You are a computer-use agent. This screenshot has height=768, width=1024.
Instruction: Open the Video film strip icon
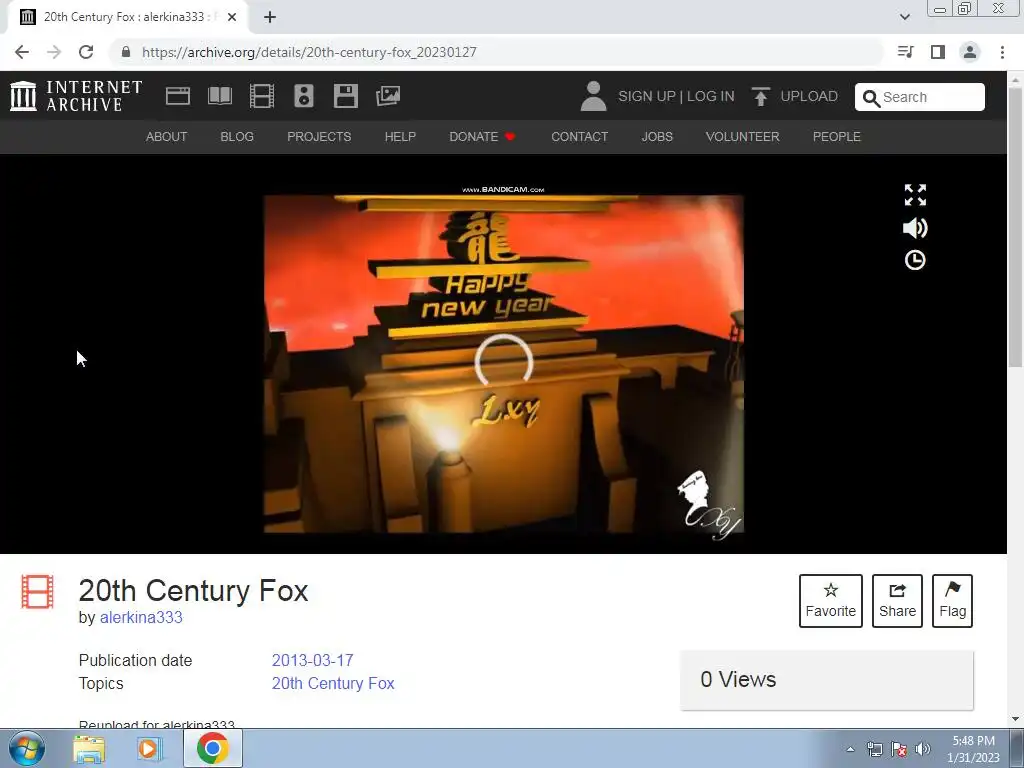pyautogui.click(x=262, y=96)
